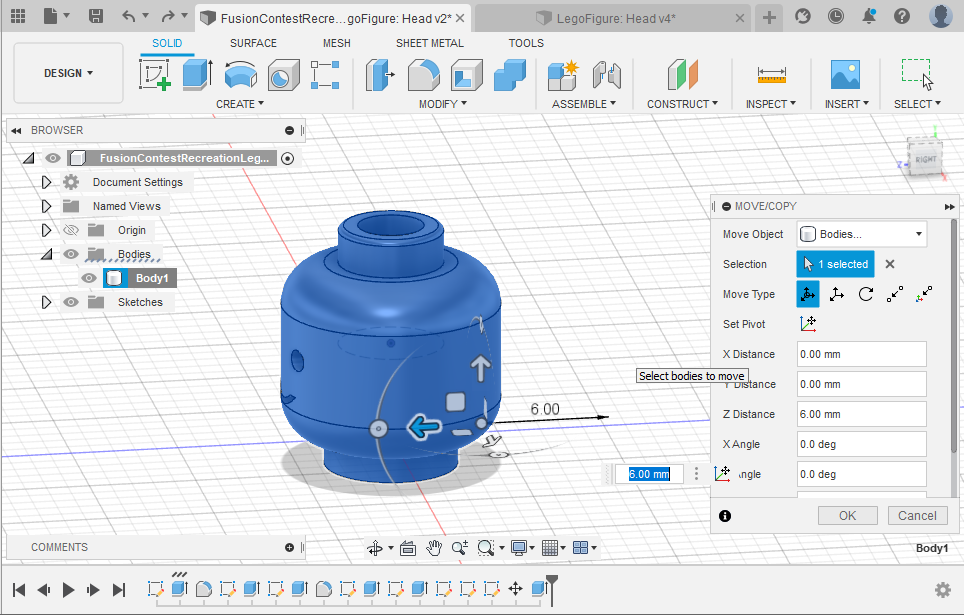Click the Look At icon
Image resolution: width=964 pixels, height=615 pixels.
tap(408, 547)
